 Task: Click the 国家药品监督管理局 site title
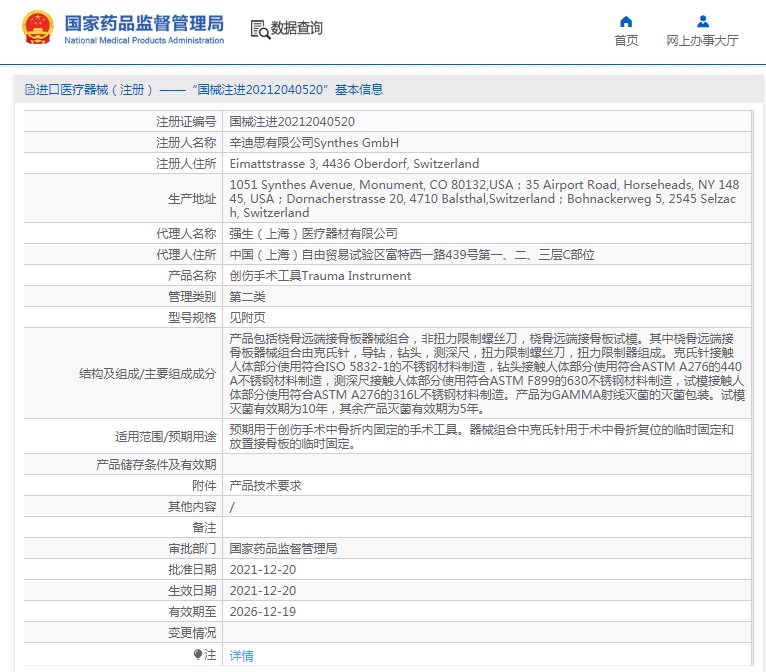pos(144,23)
